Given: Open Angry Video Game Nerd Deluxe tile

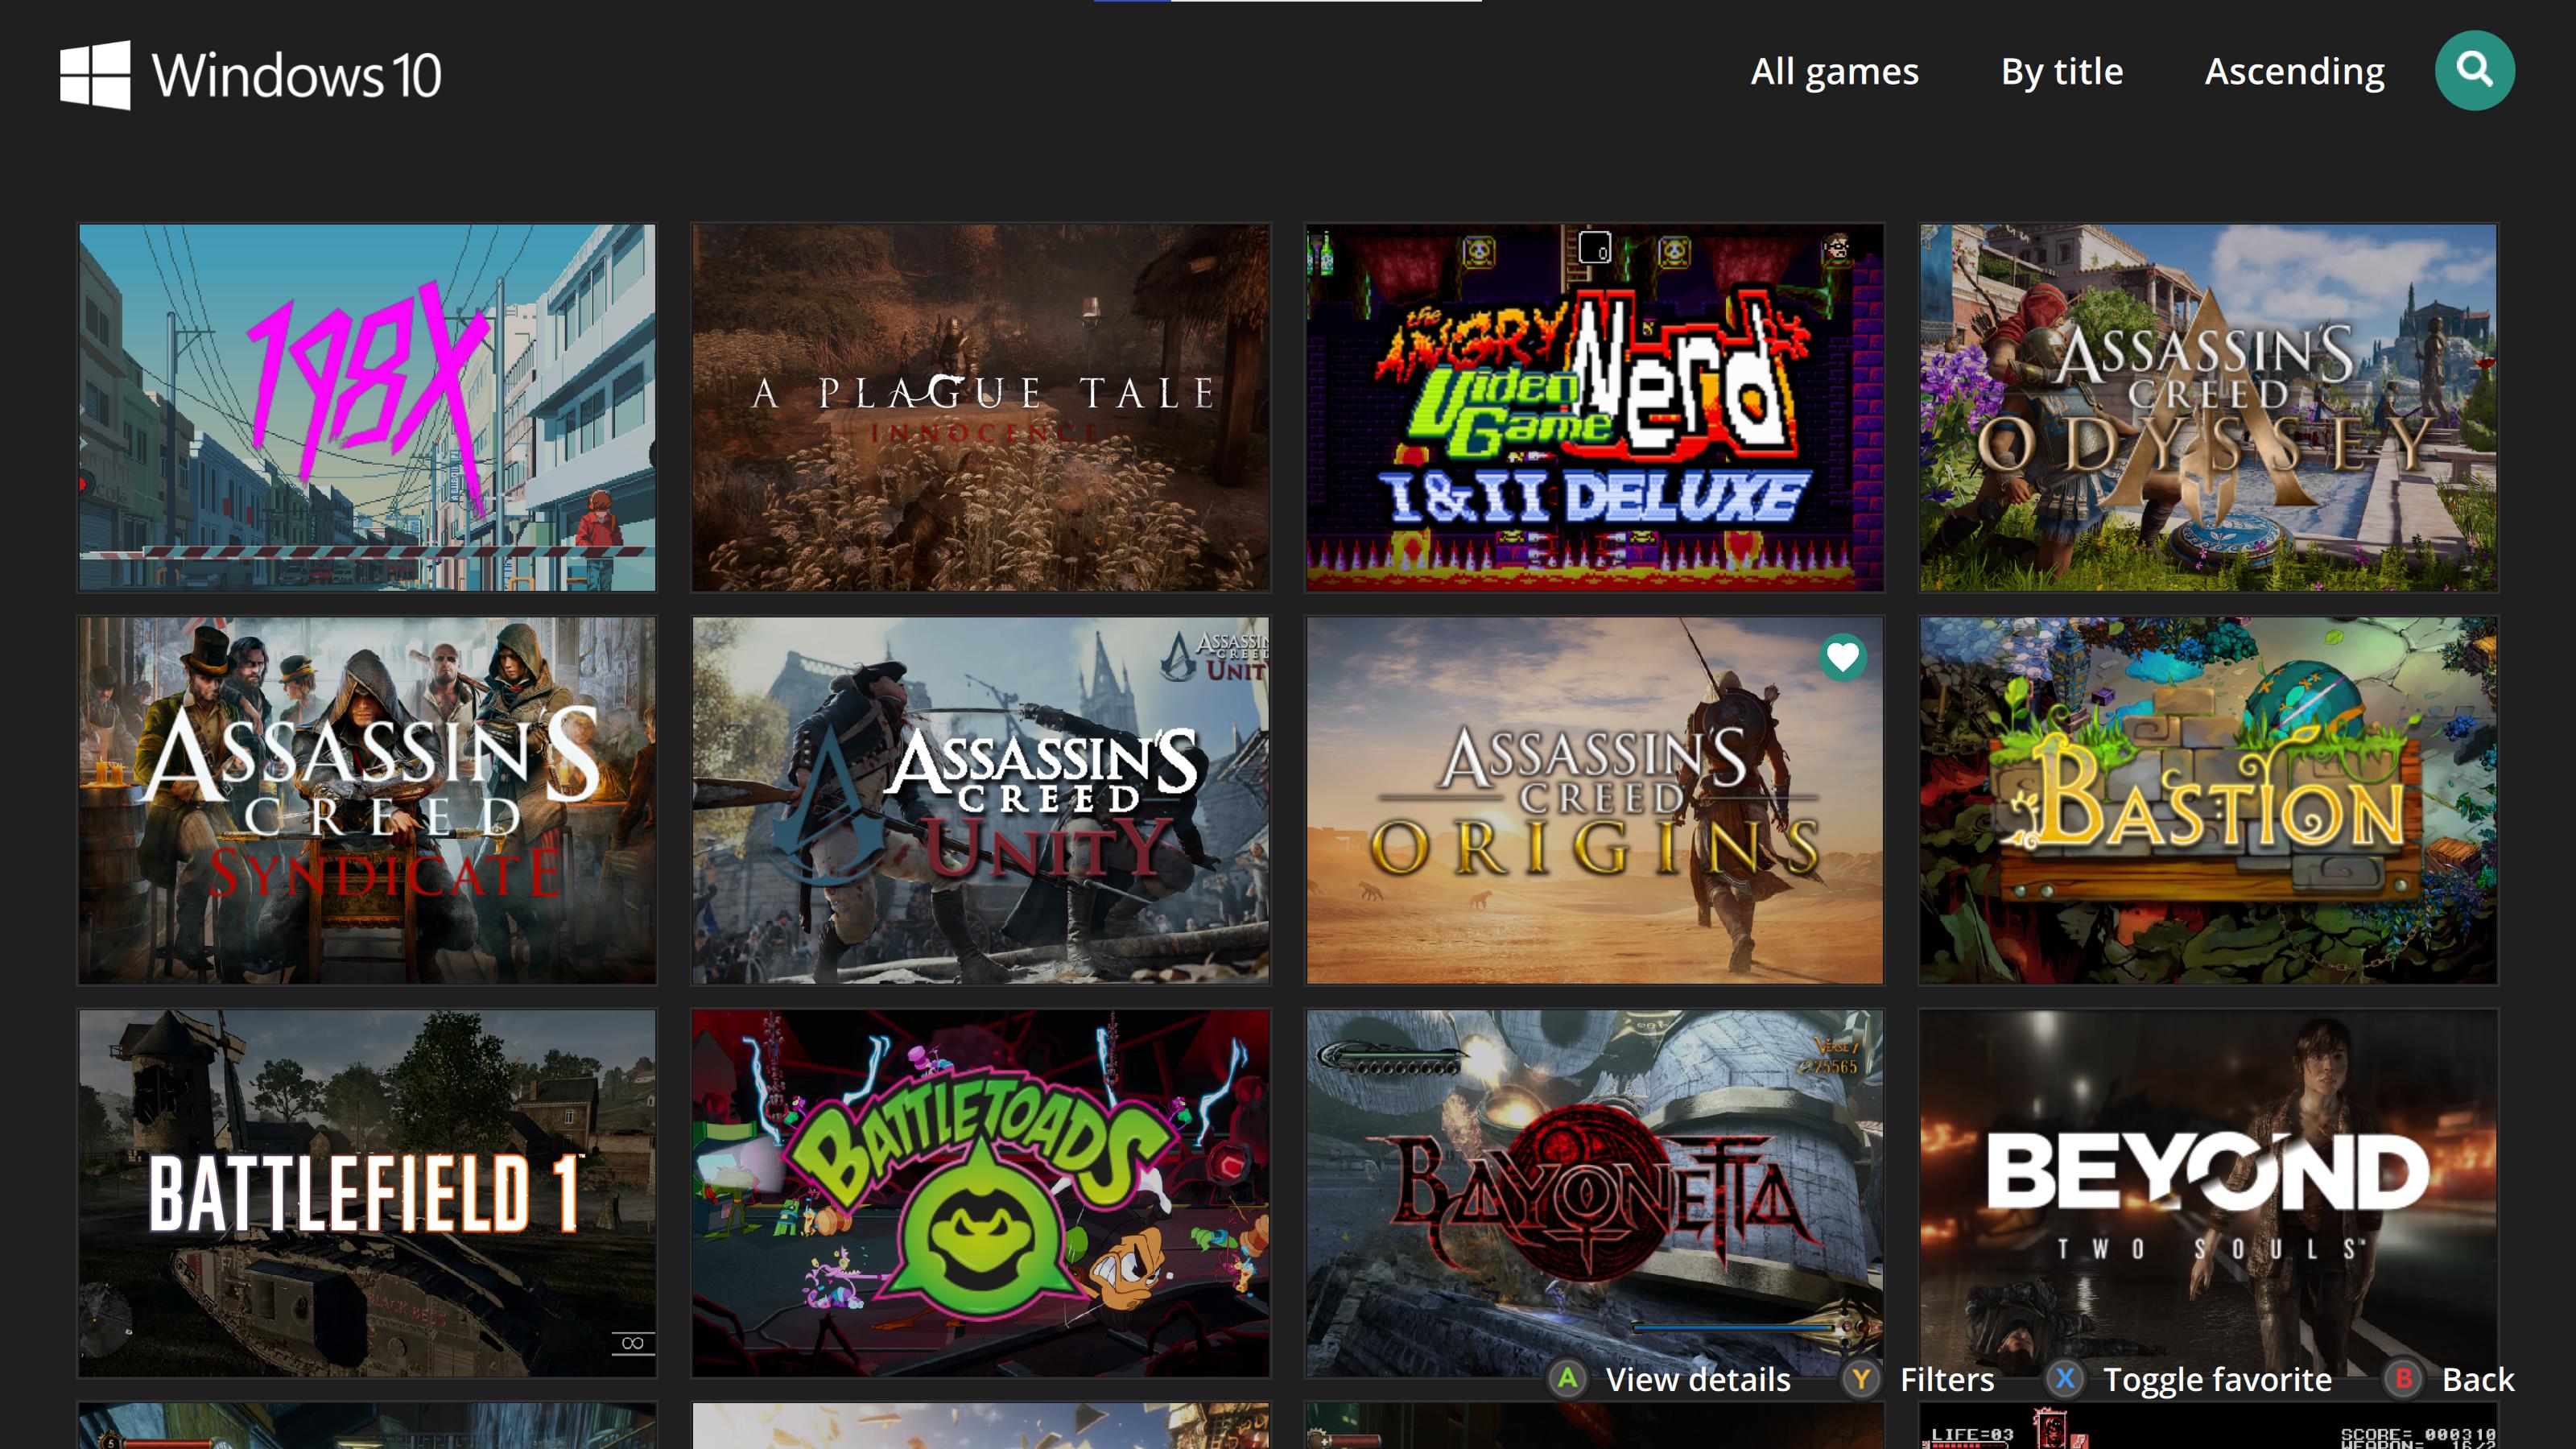Looking at the screenshot, I should click(x=1594, y=407).
